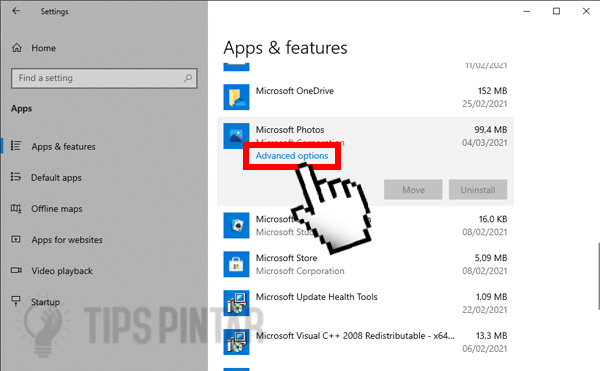Click the 99,4 MB size value
600x371 pixels.
[x=491, y=130]
